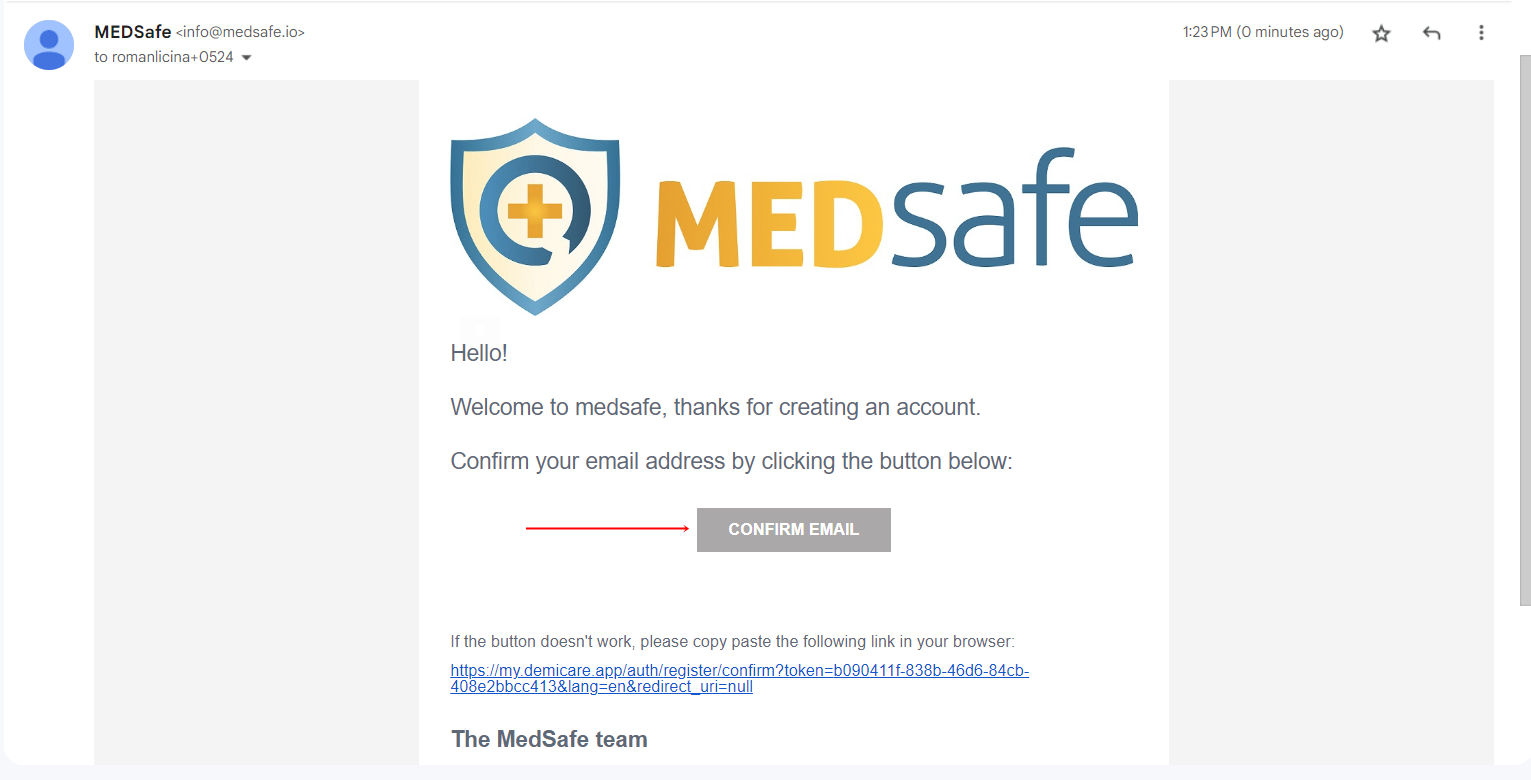The image size is (1531, 780).
Task: Open the my.demicare.app confirmation link
Action: pyautogui.click(x=740, y=679)
